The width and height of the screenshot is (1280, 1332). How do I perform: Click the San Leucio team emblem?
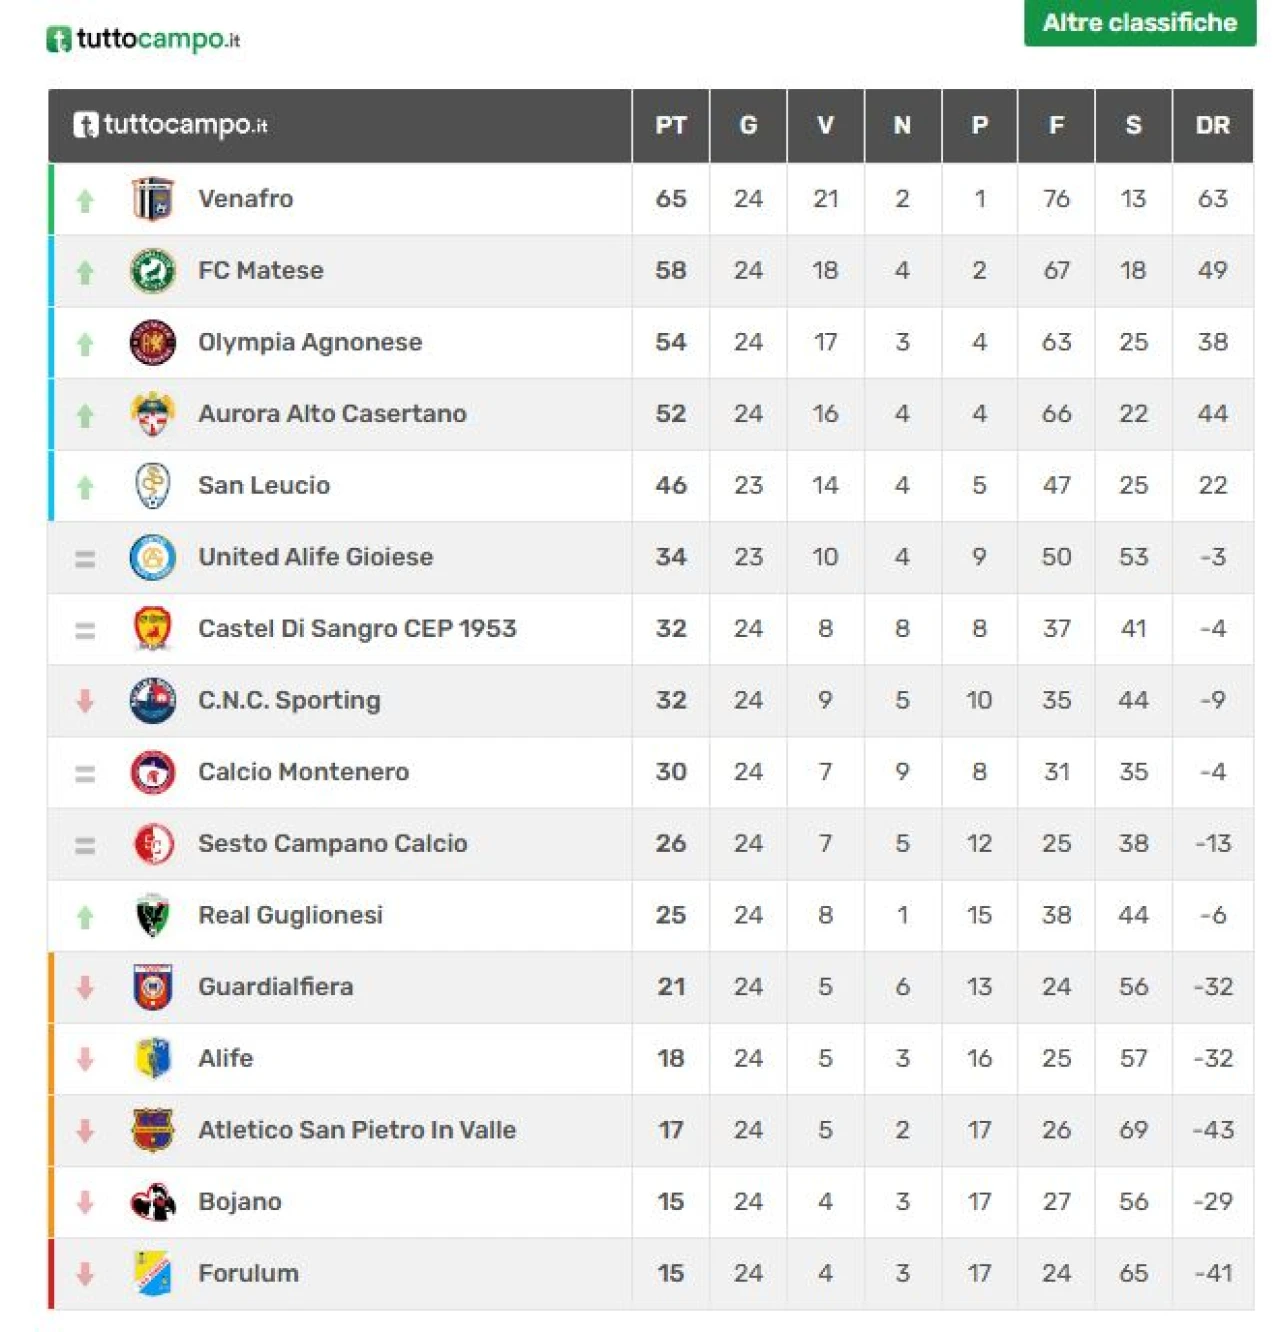click(x=153, y=486)
